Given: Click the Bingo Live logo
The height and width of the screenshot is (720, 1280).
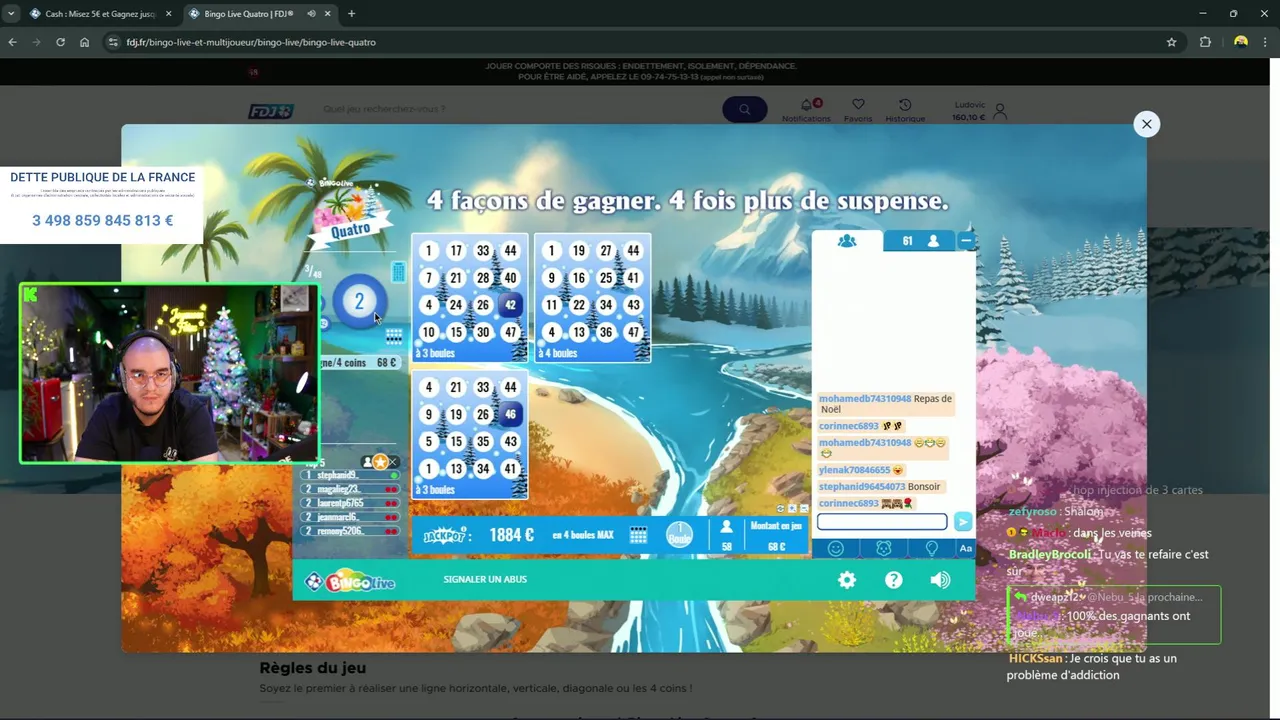Looking at the screenshot, I should coord(350,581).
